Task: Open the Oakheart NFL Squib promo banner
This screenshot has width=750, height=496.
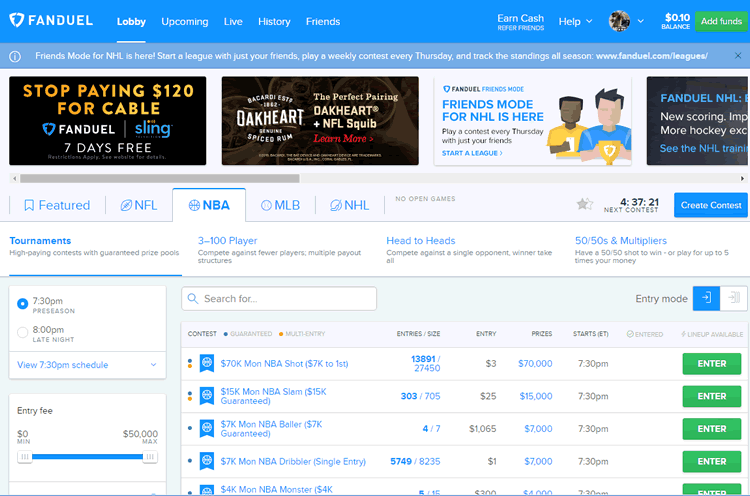Action: [x=320, y=121]
